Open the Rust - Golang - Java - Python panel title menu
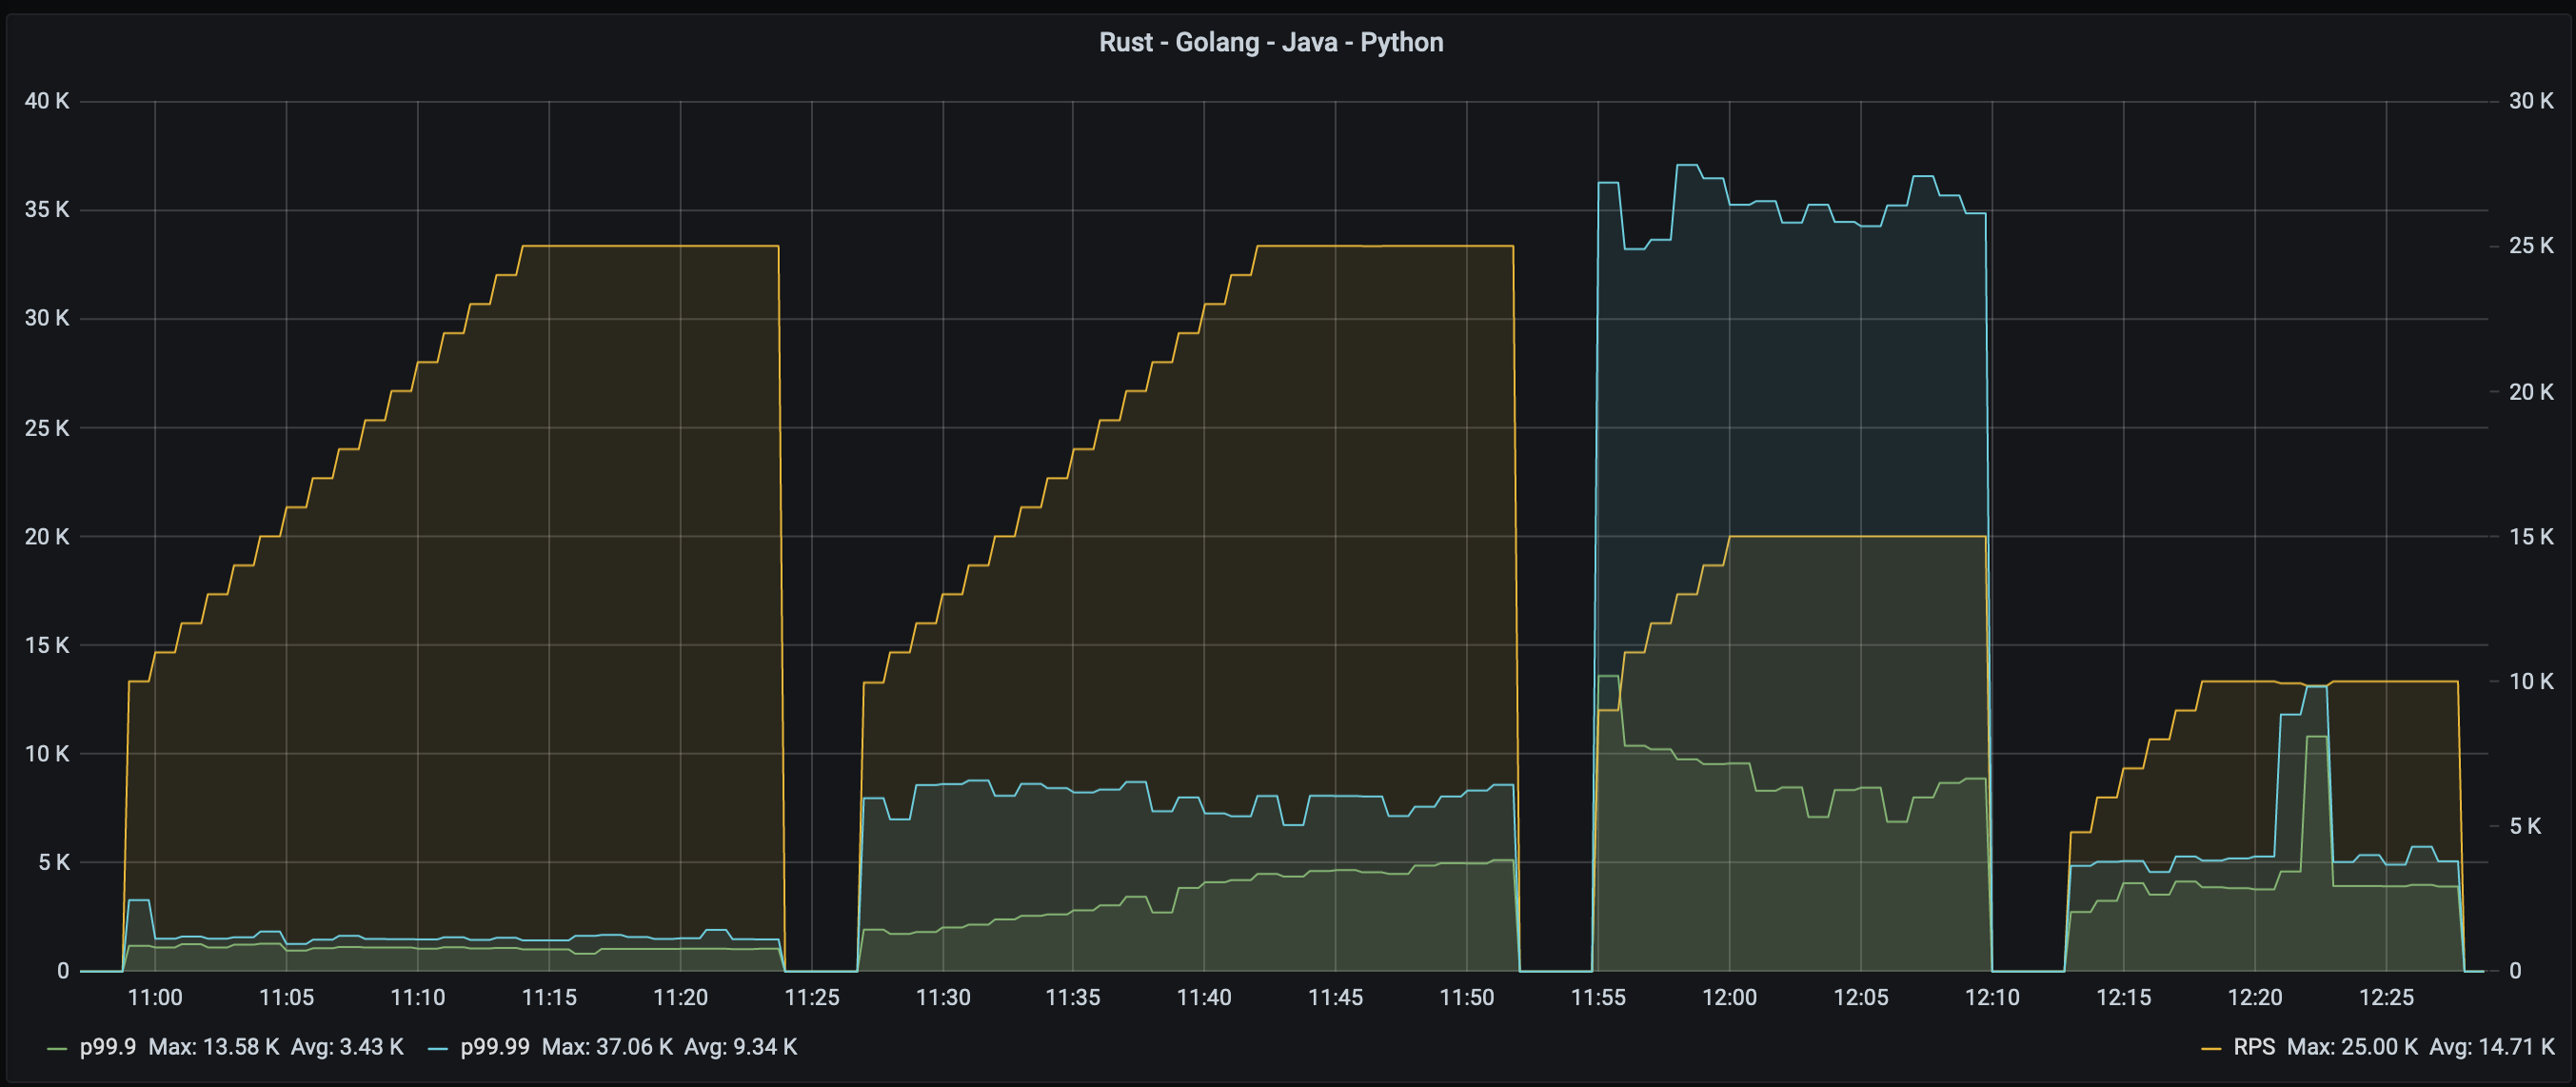2576x1087 pixels. click(x=1271, y=42)
